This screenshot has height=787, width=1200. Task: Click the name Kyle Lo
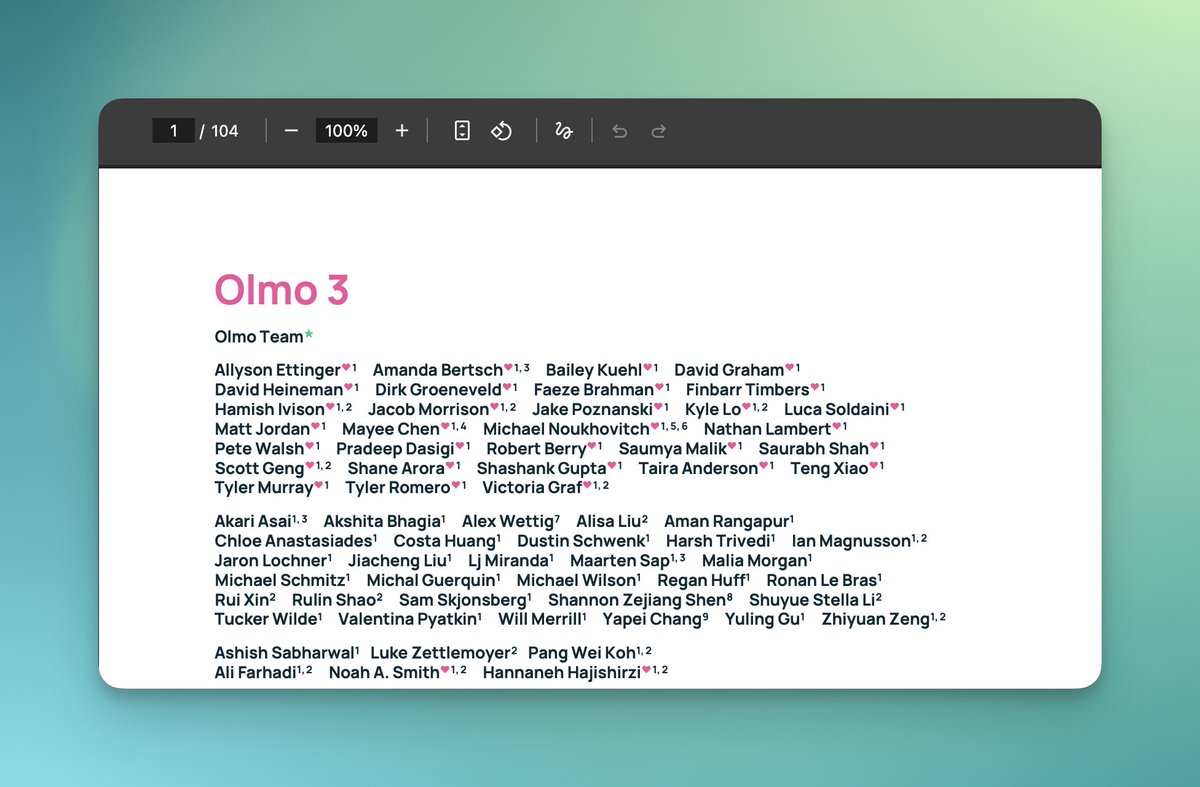click(713, 410)
